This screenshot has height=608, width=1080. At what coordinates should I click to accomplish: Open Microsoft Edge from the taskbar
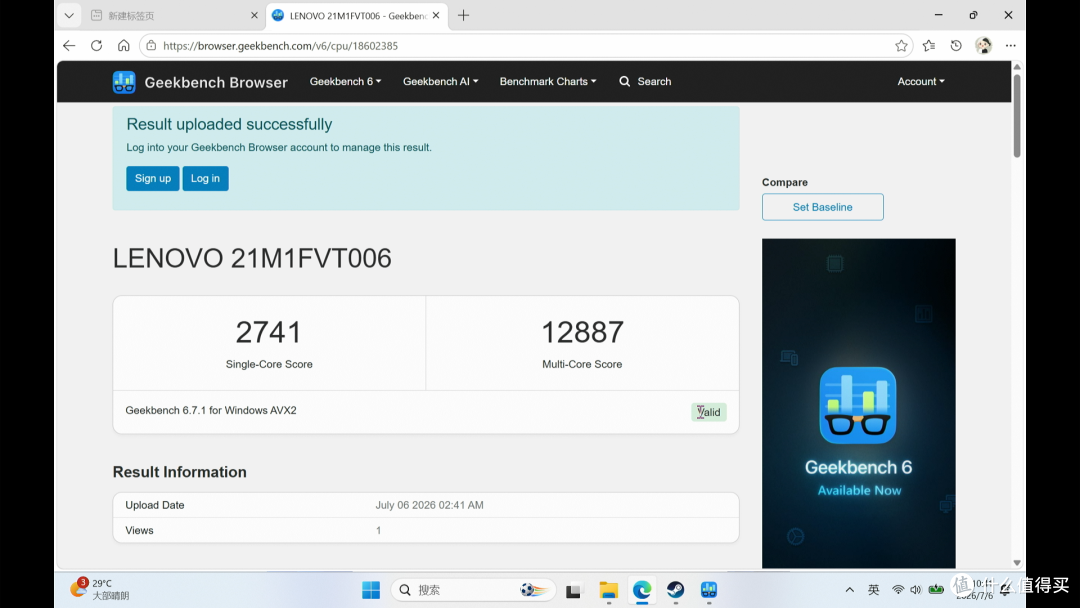(x=642, y=590)
